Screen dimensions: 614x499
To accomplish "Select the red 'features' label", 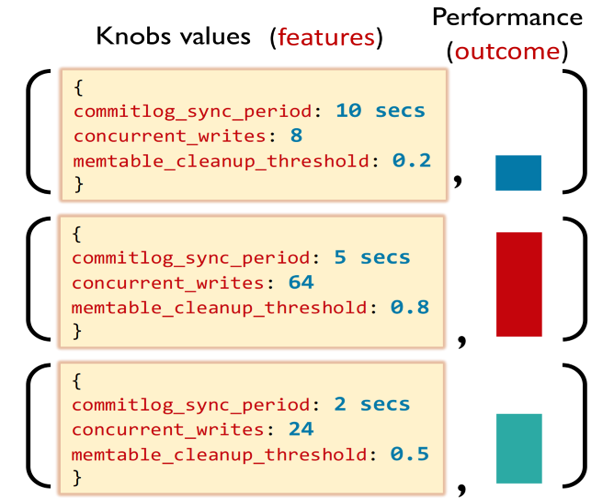I will pyautogui.click(x=328, y=37).
